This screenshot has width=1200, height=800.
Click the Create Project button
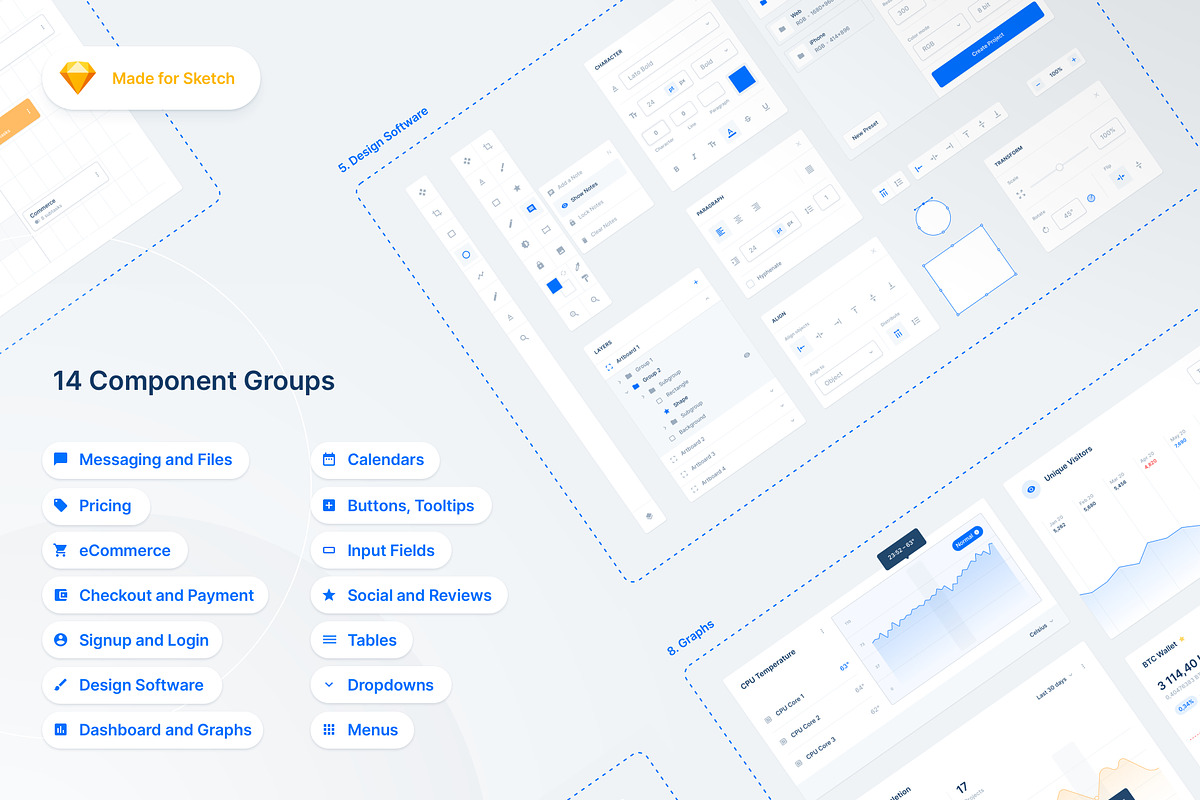988,45
